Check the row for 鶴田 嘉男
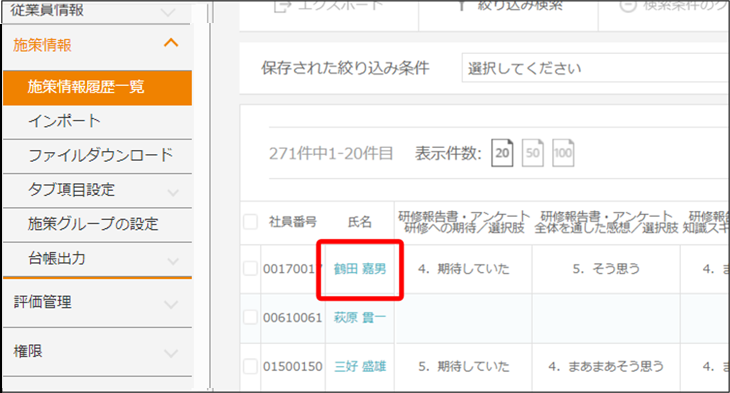This screenshot has height=393, width=730. coord(250,269)
